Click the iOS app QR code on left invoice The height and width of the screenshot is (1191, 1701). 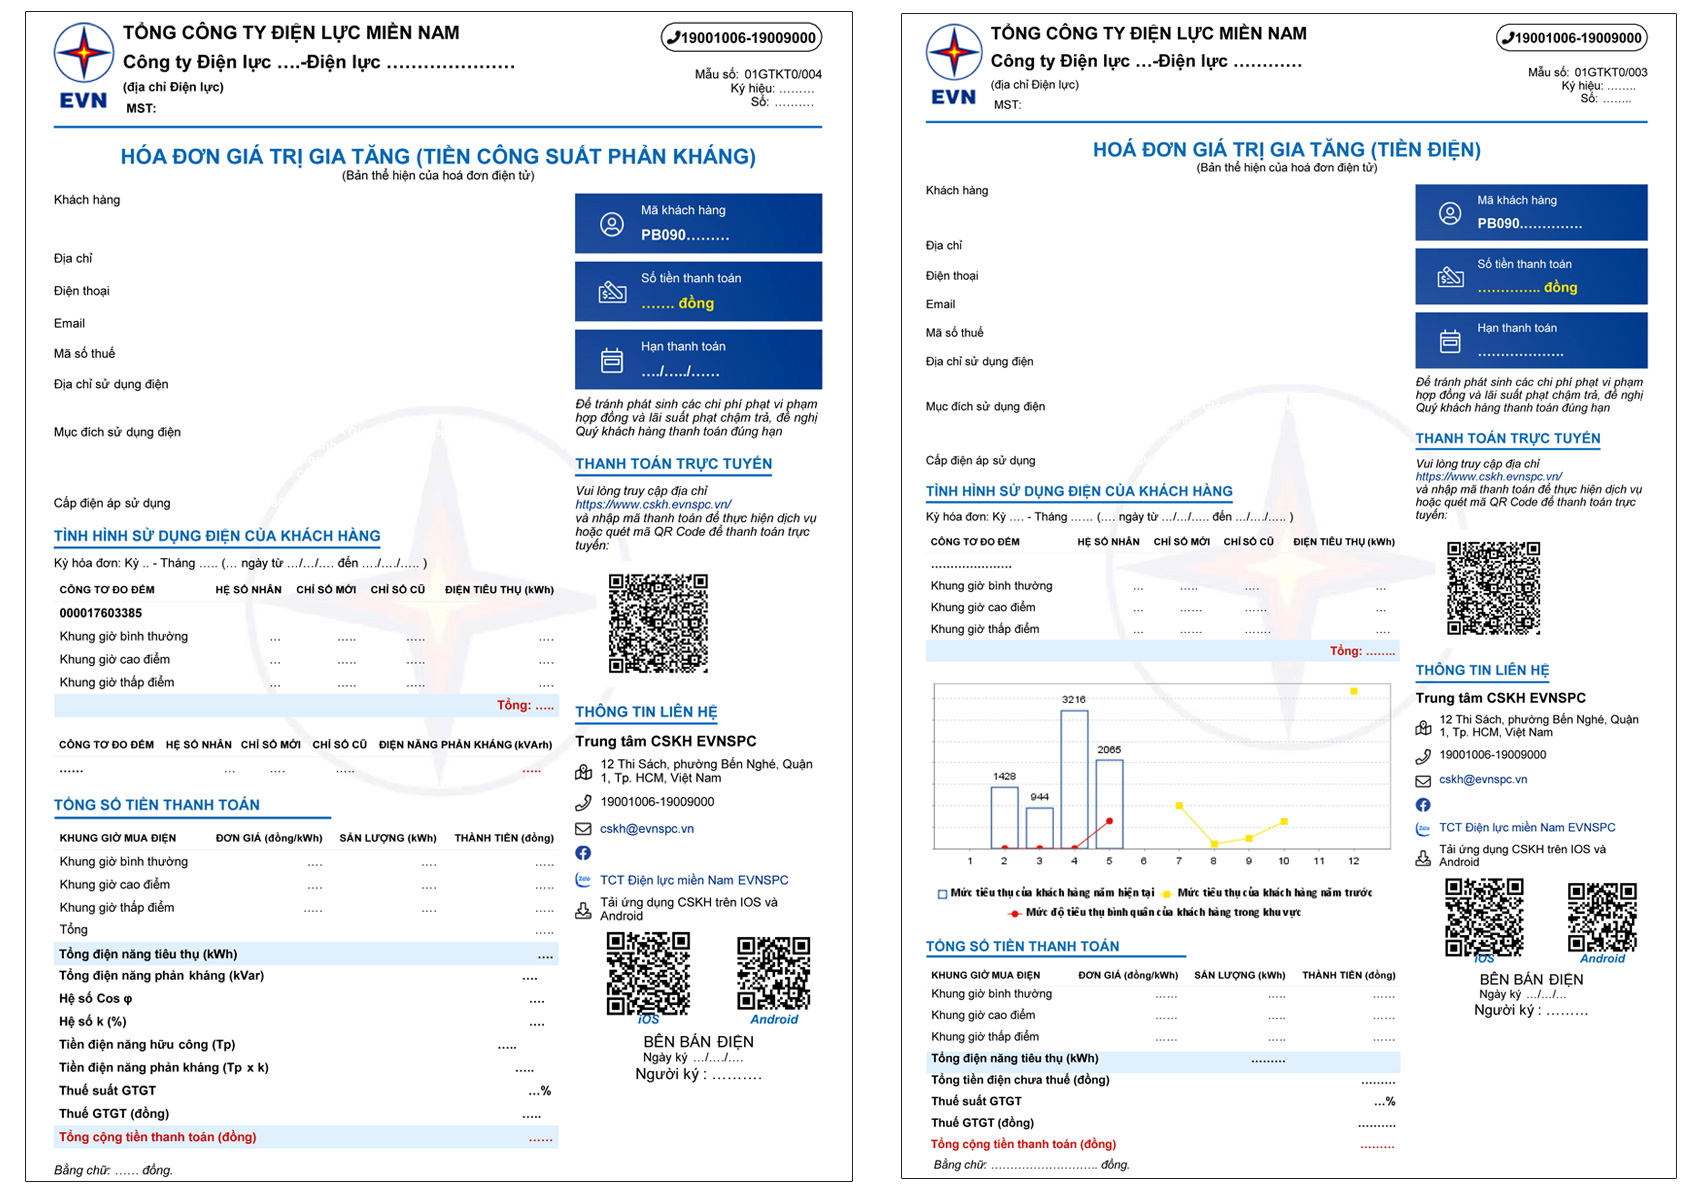648,973
